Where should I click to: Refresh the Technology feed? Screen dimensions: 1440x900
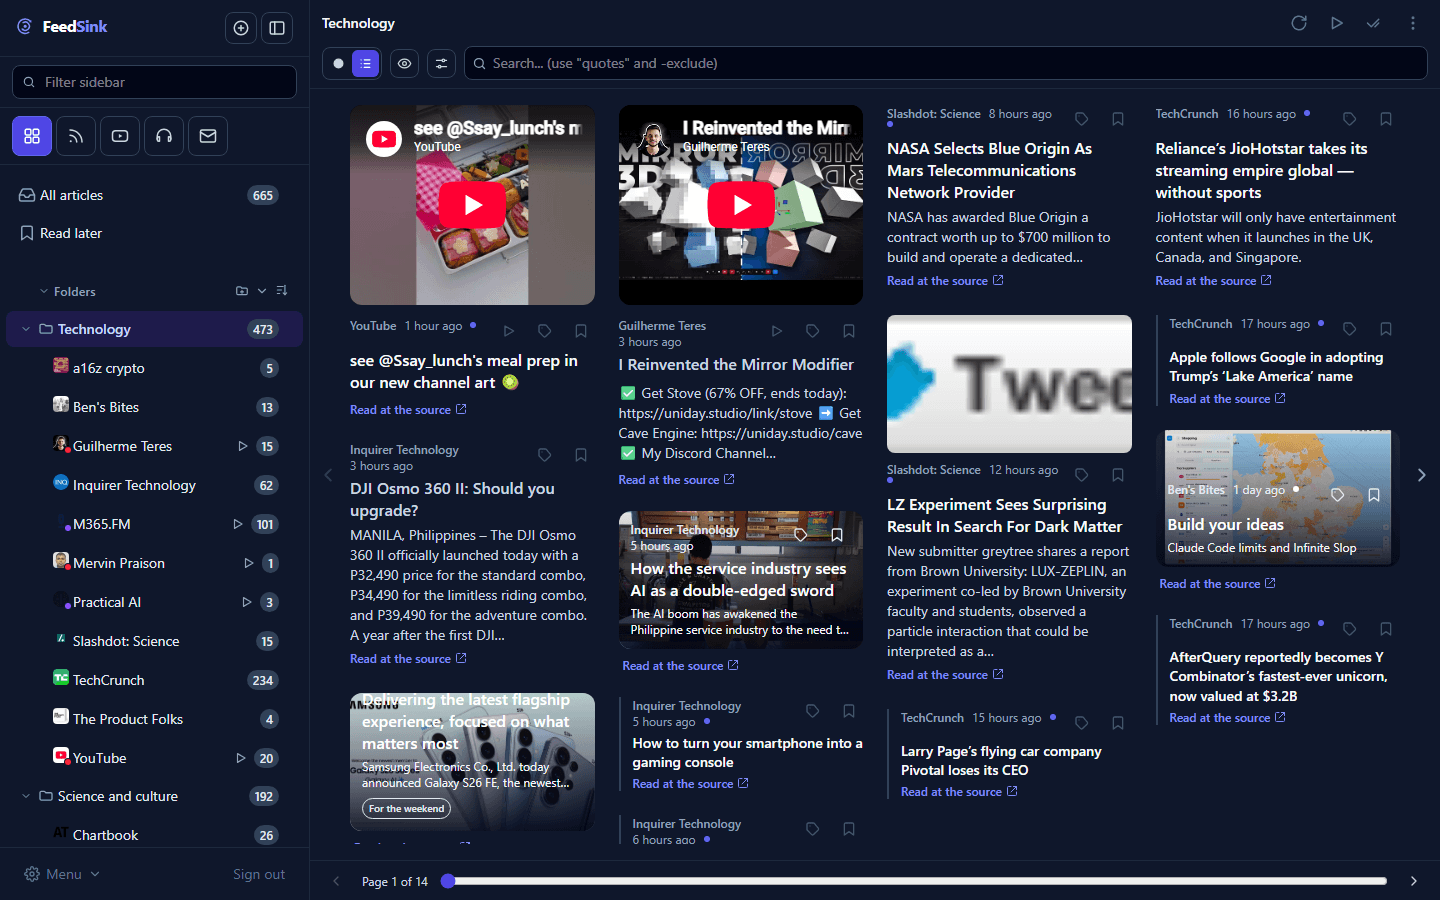(1299, 23)
